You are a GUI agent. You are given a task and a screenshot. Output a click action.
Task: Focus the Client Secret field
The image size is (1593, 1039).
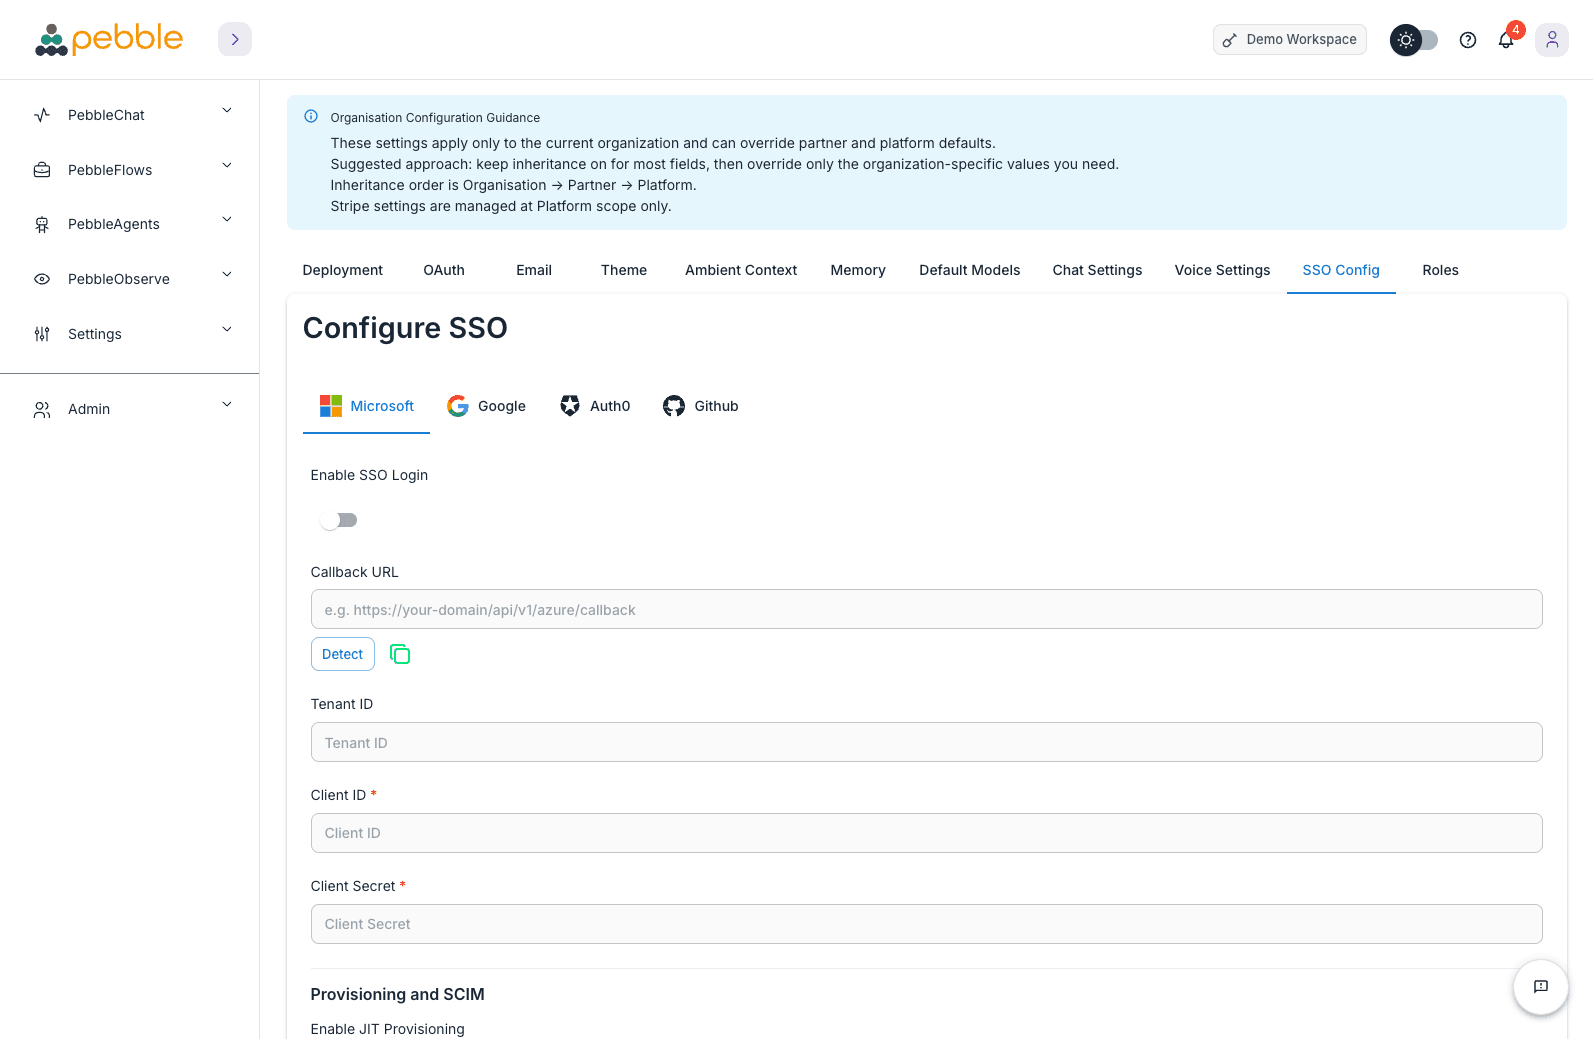(927, 924)
